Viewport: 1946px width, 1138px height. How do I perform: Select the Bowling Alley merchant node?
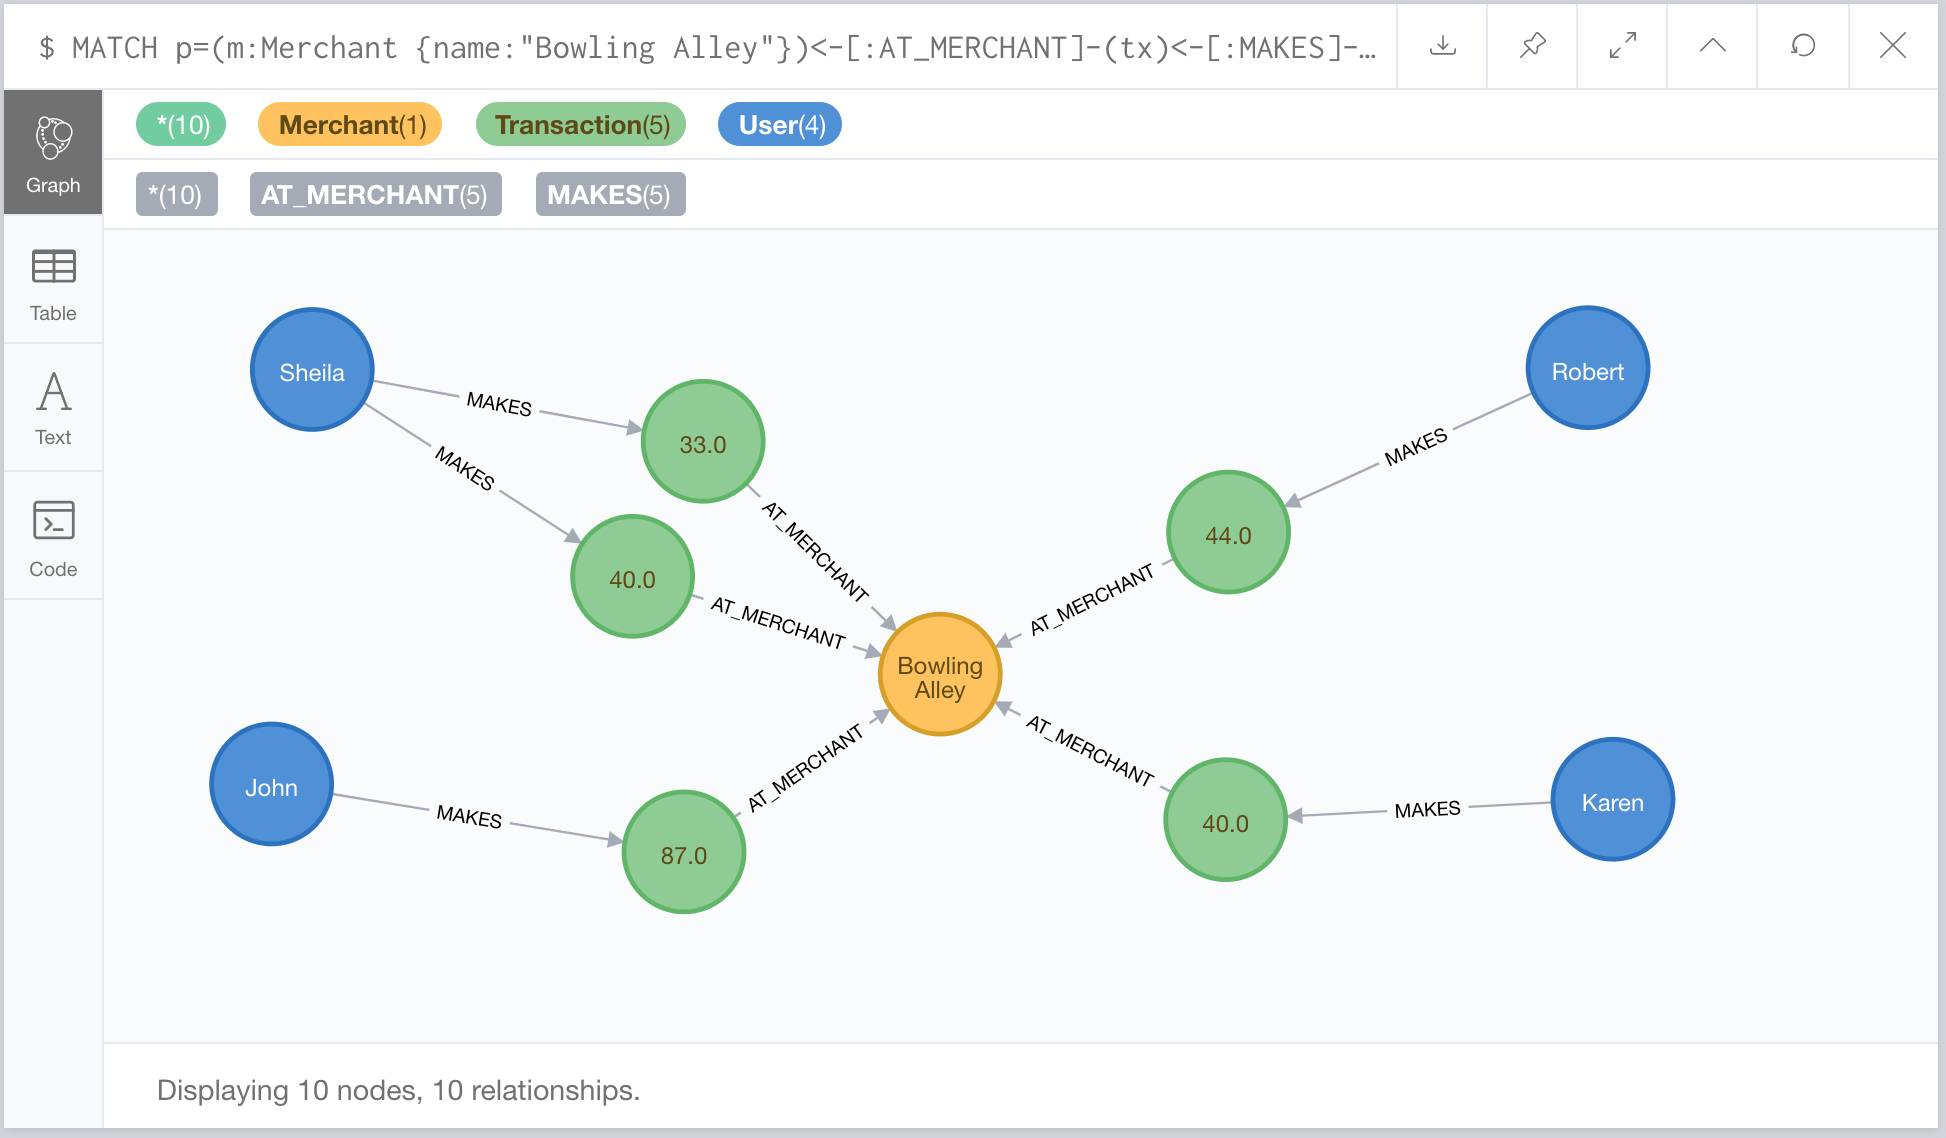939,676
